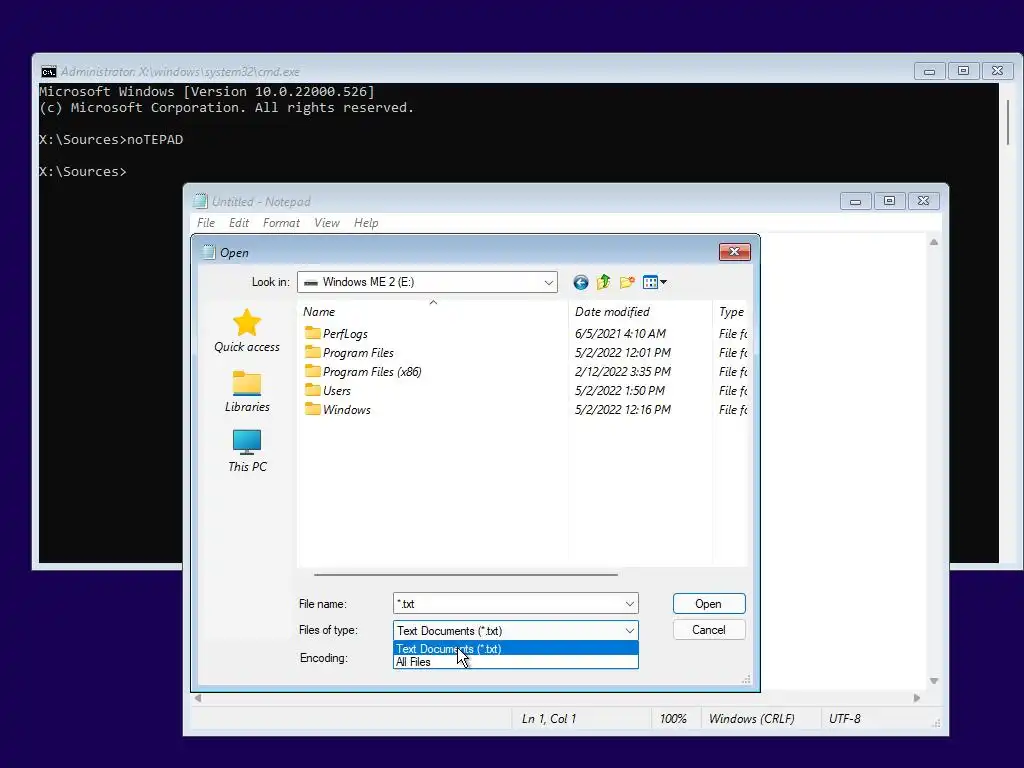Select Quick access in places bar

point(247,331)
